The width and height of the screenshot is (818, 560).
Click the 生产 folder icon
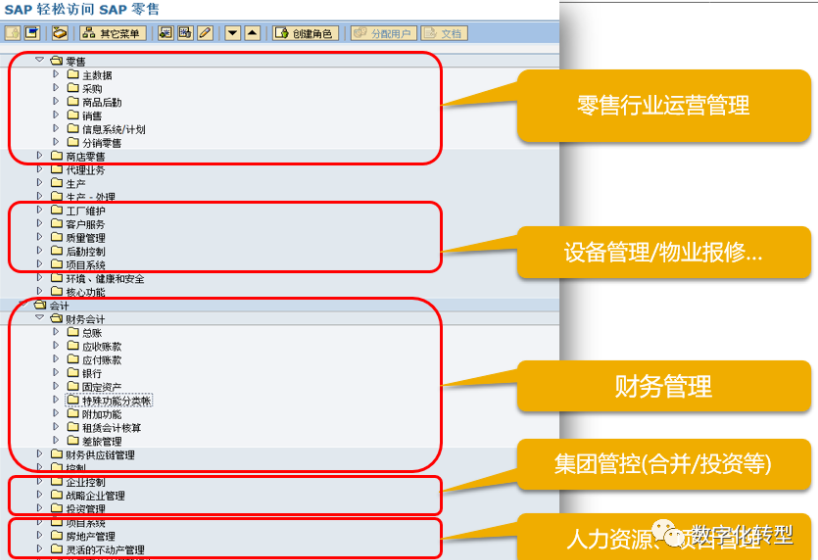click(x=57, y=183)
